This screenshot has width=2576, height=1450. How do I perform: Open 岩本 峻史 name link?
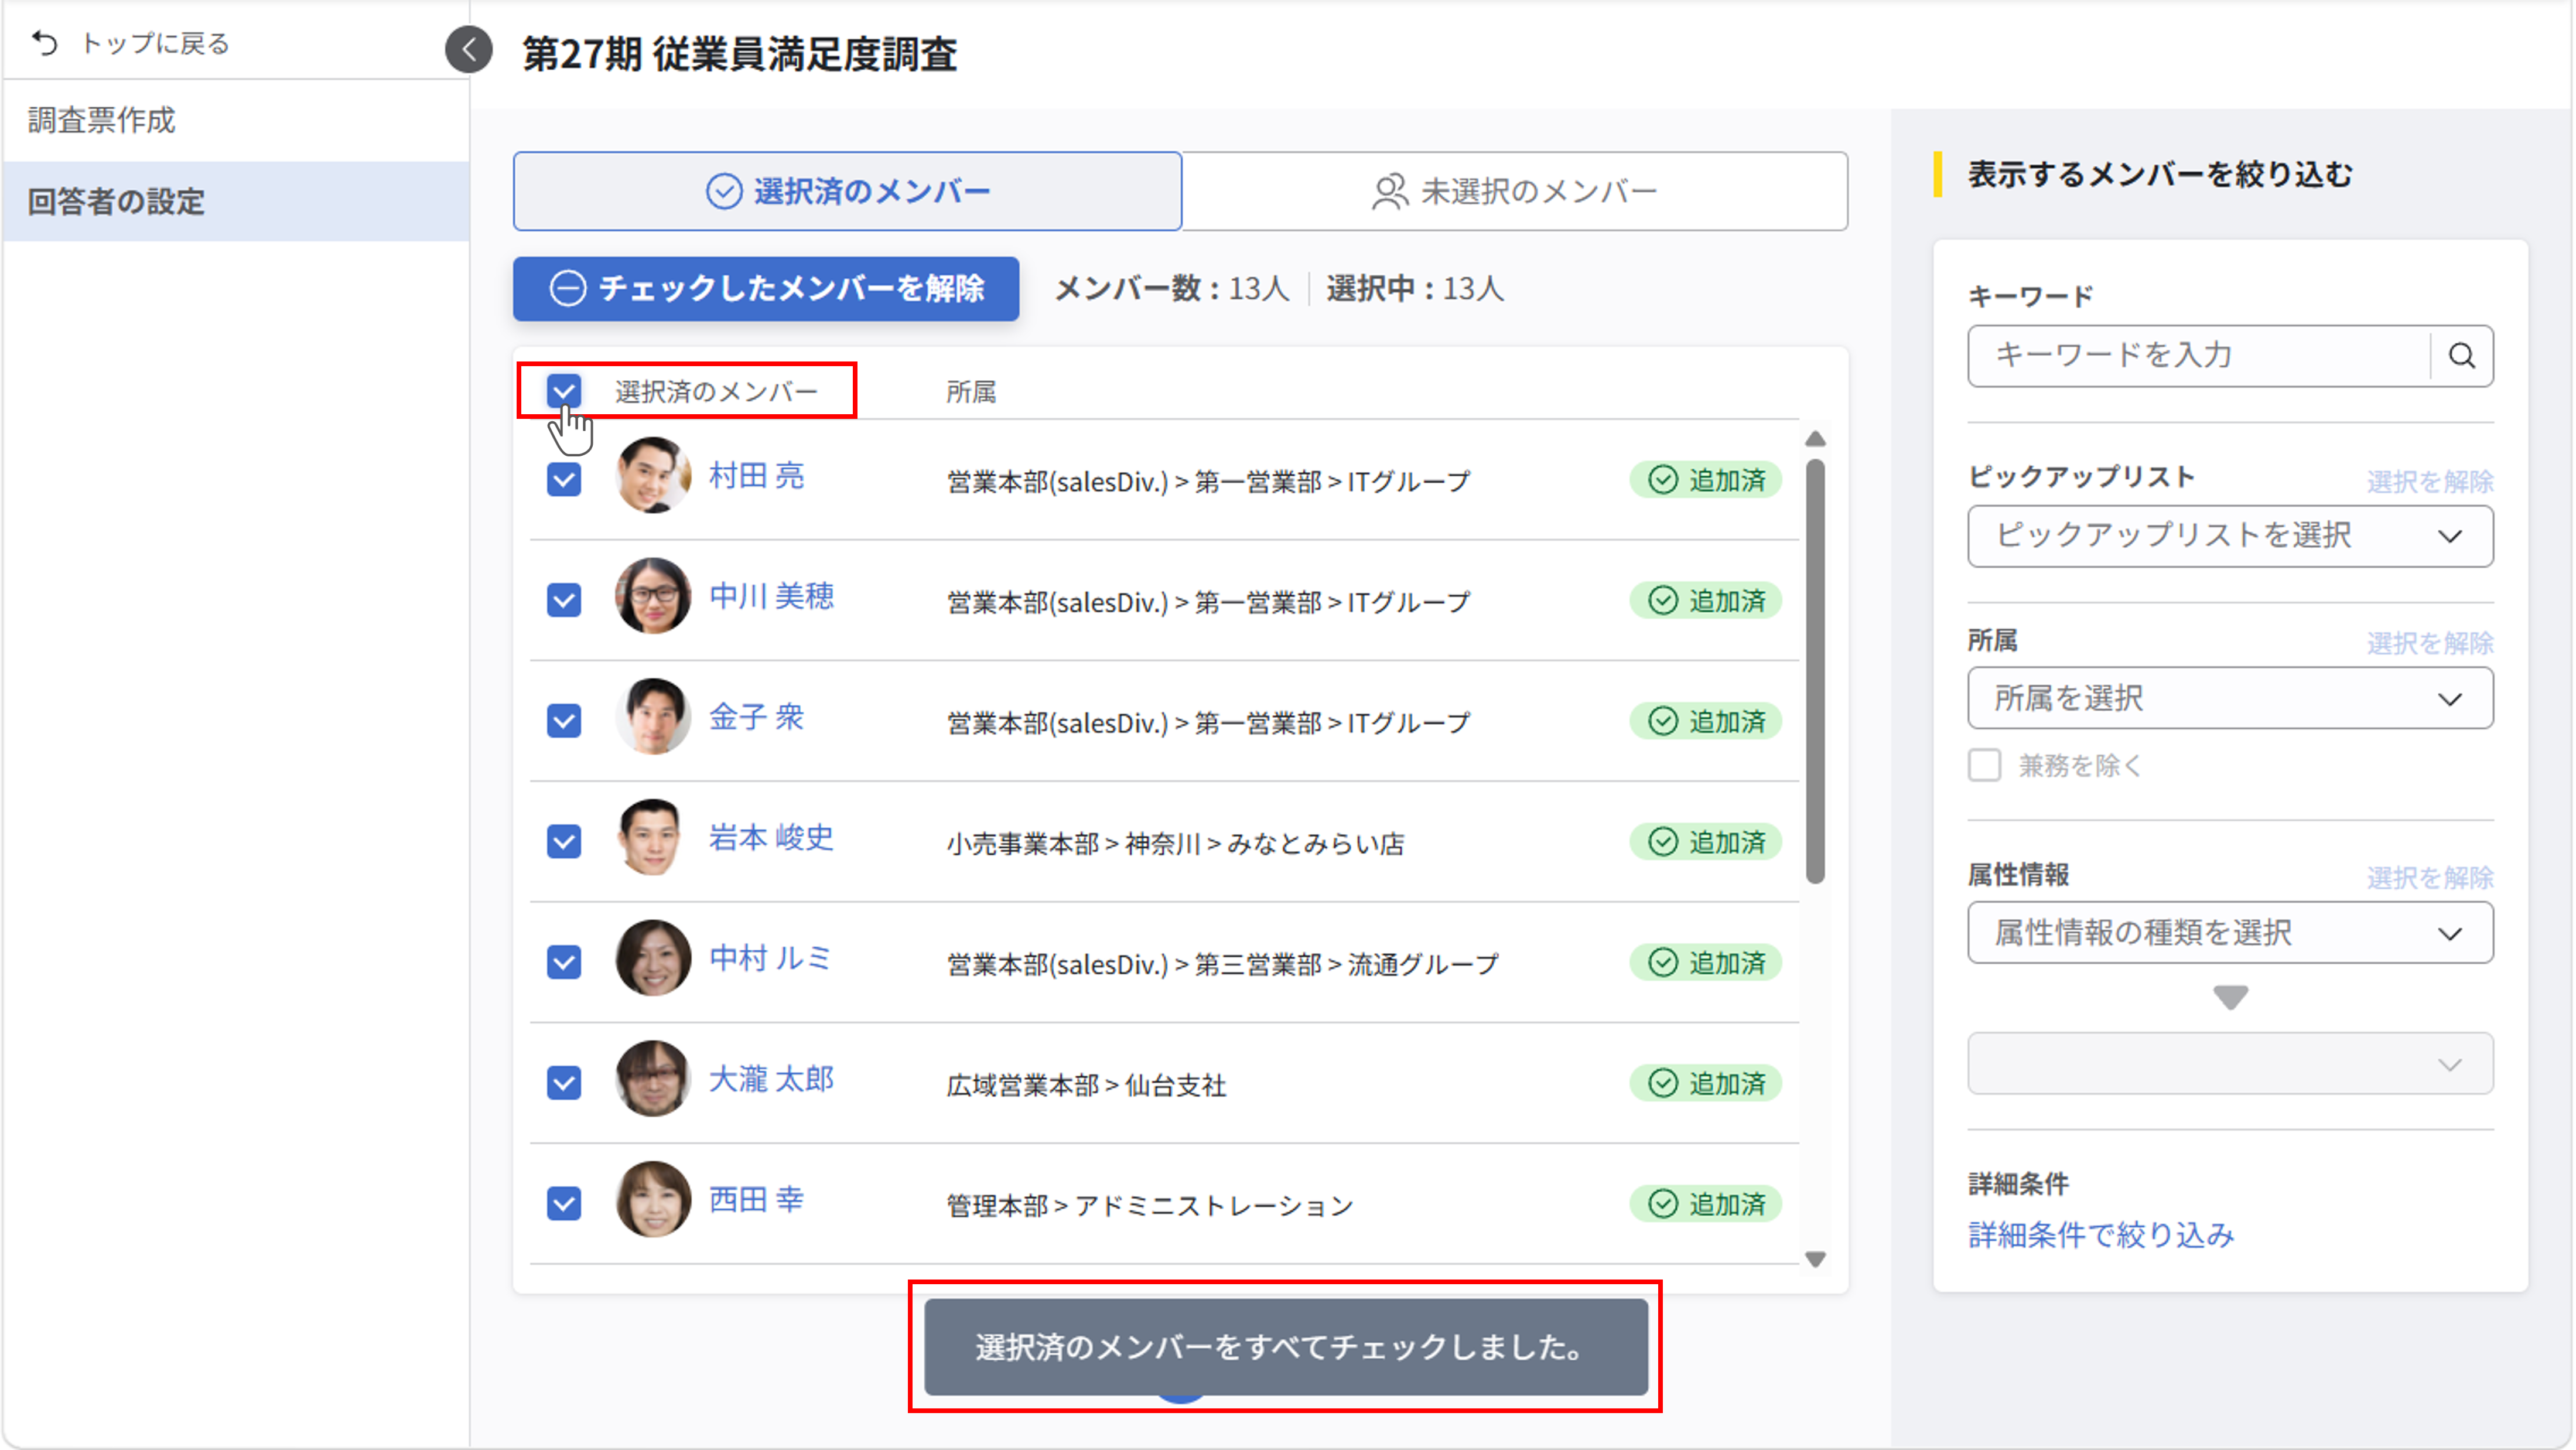[x=771, y=838]
